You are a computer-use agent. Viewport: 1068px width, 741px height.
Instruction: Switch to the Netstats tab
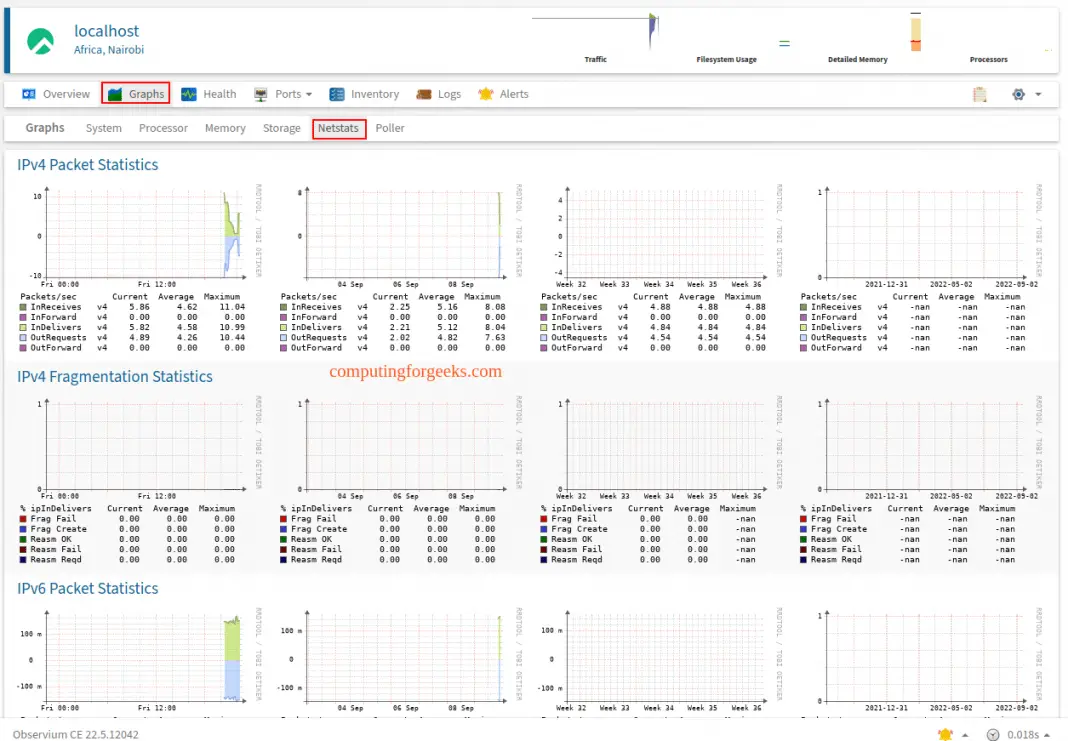tap(340, 128)
